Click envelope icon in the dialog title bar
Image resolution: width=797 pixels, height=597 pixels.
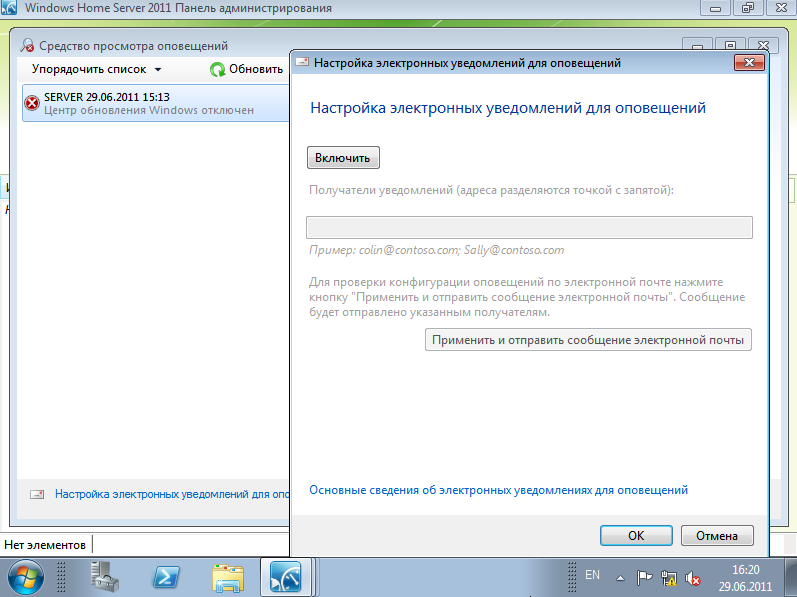(302, 62)
